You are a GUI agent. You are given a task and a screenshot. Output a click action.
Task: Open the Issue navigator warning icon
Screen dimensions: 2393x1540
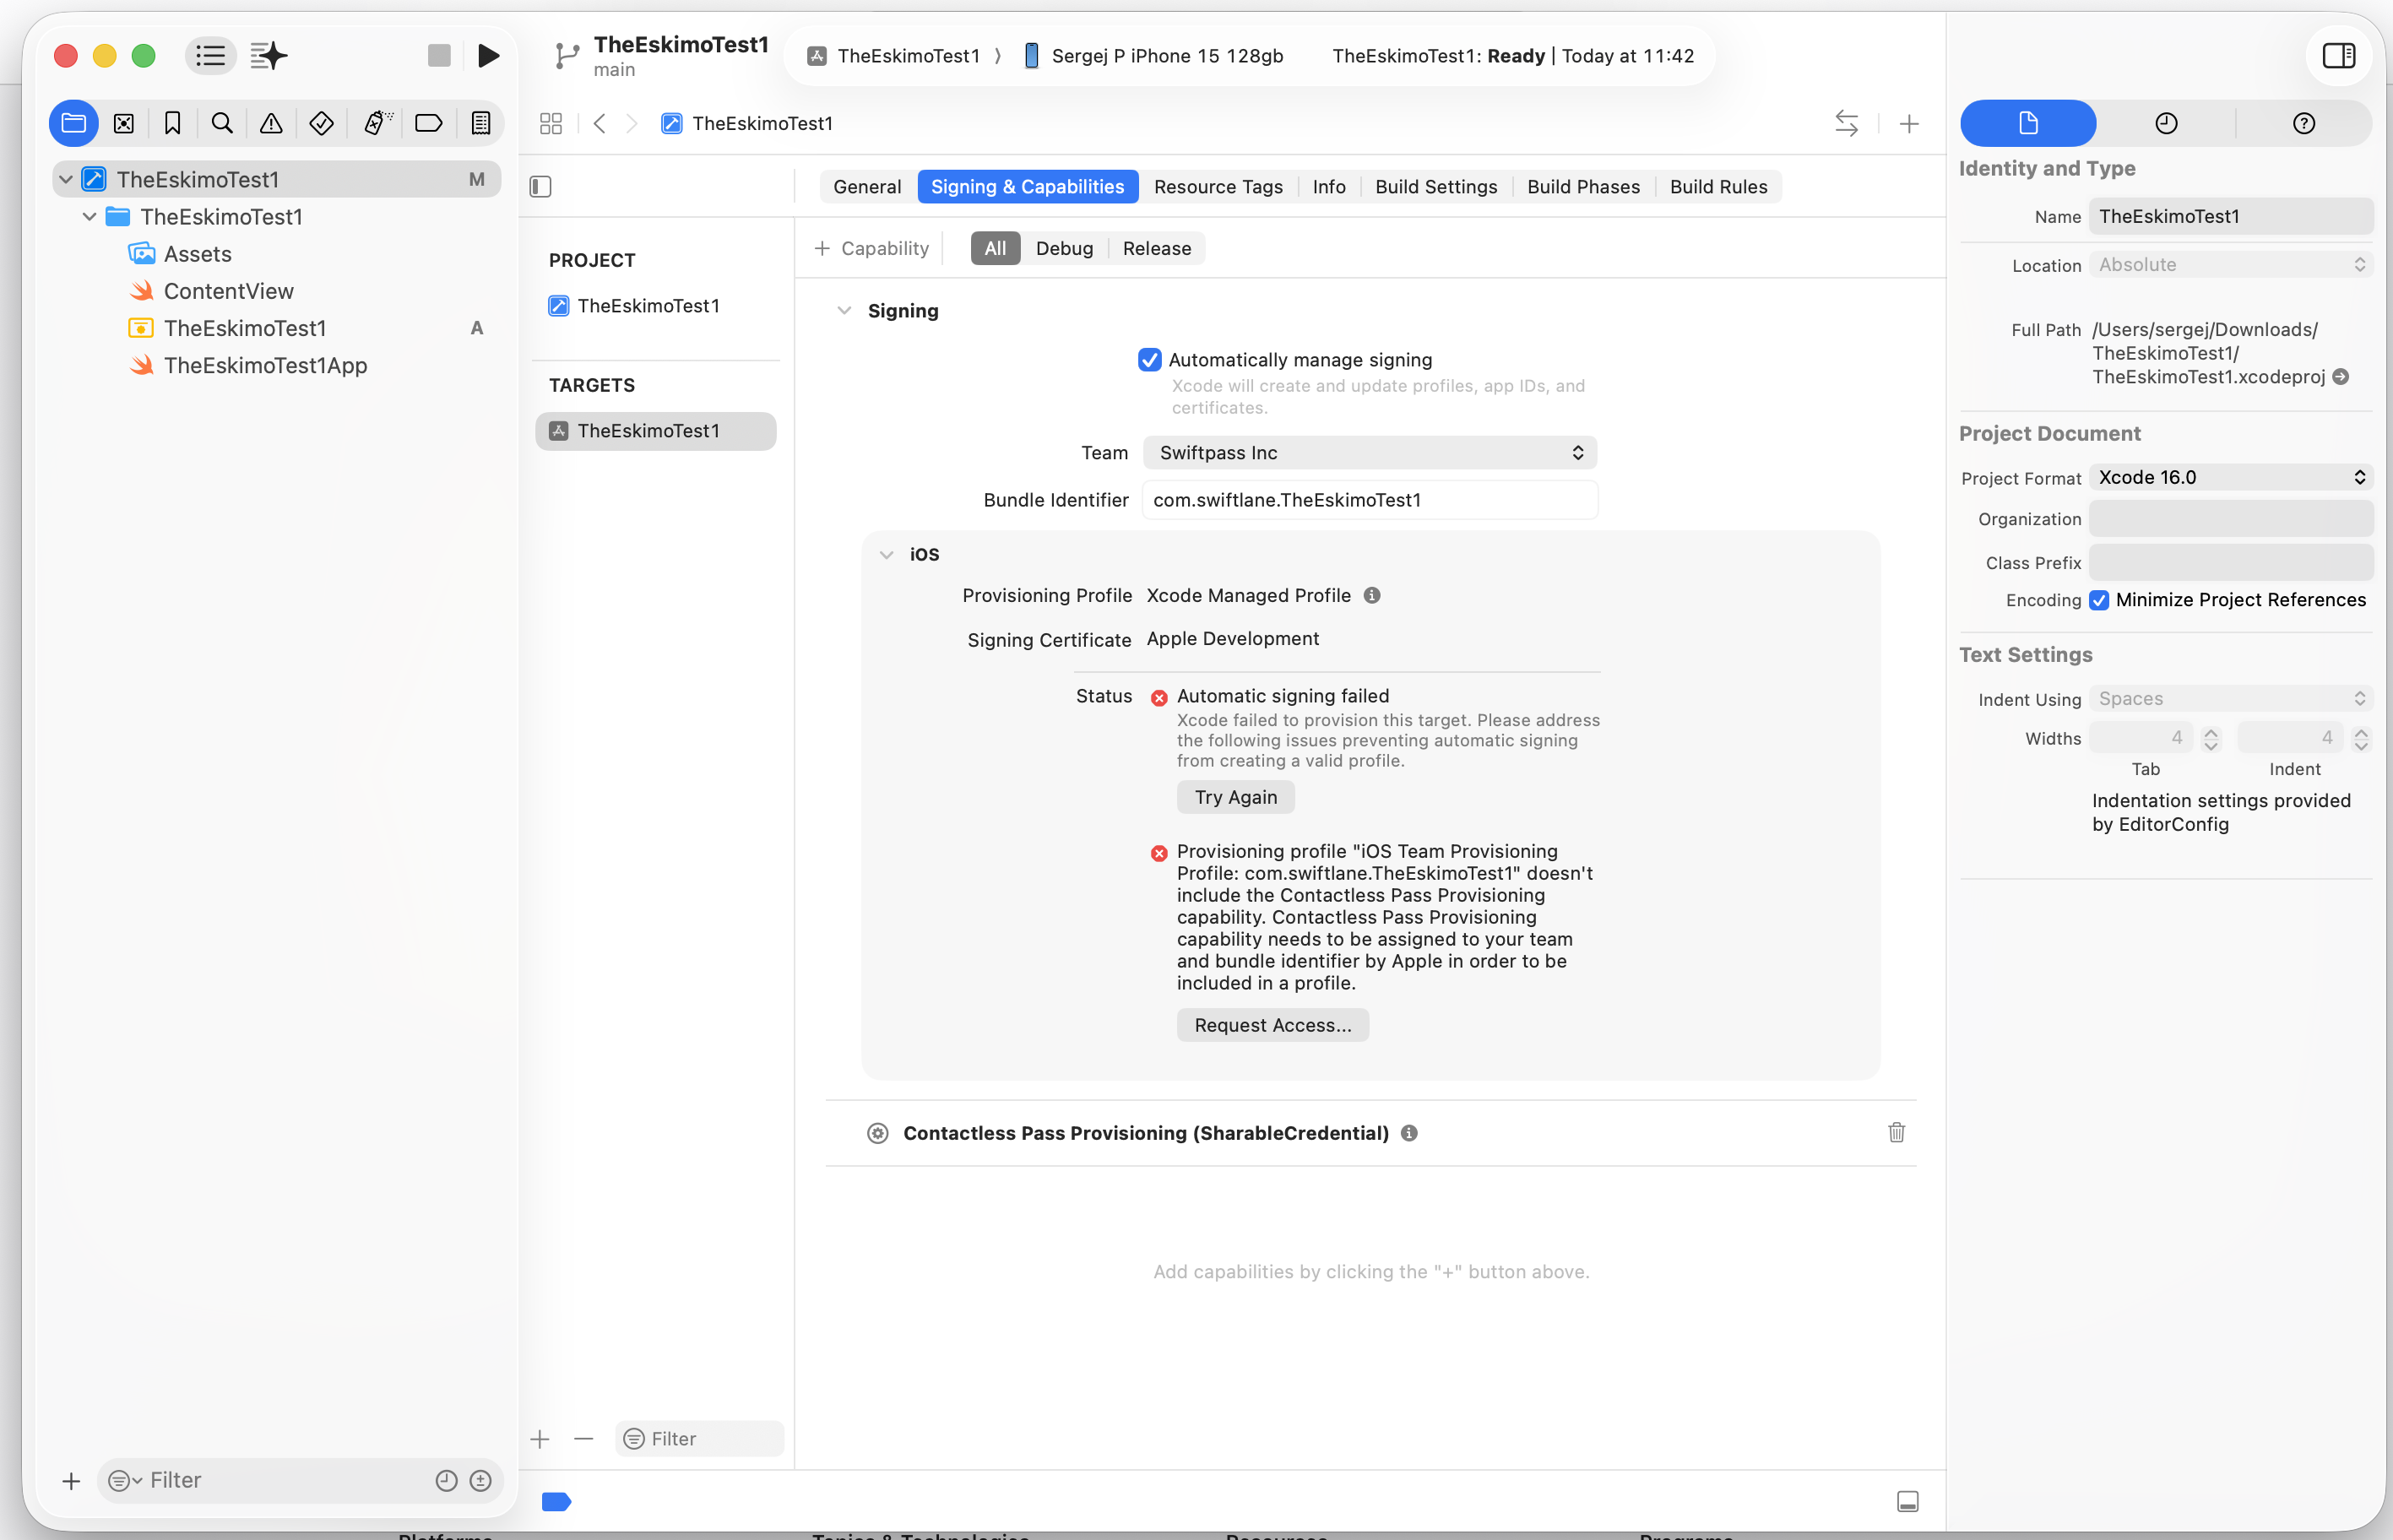tap(271, 123)
